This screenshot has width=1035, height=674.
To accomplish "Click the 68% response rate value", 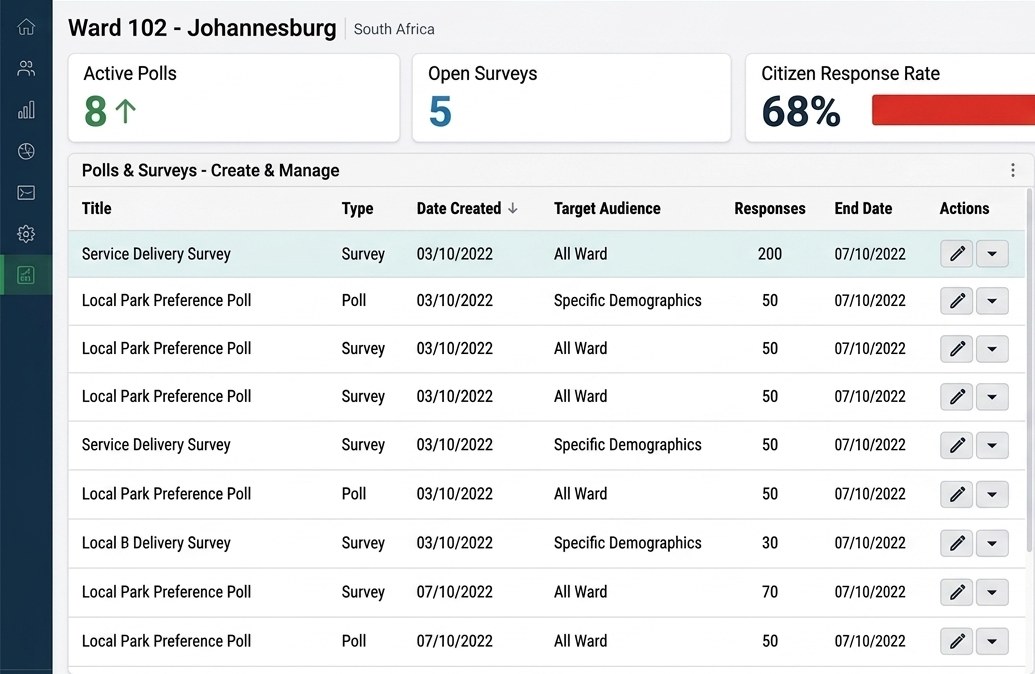I will (801, 111).
